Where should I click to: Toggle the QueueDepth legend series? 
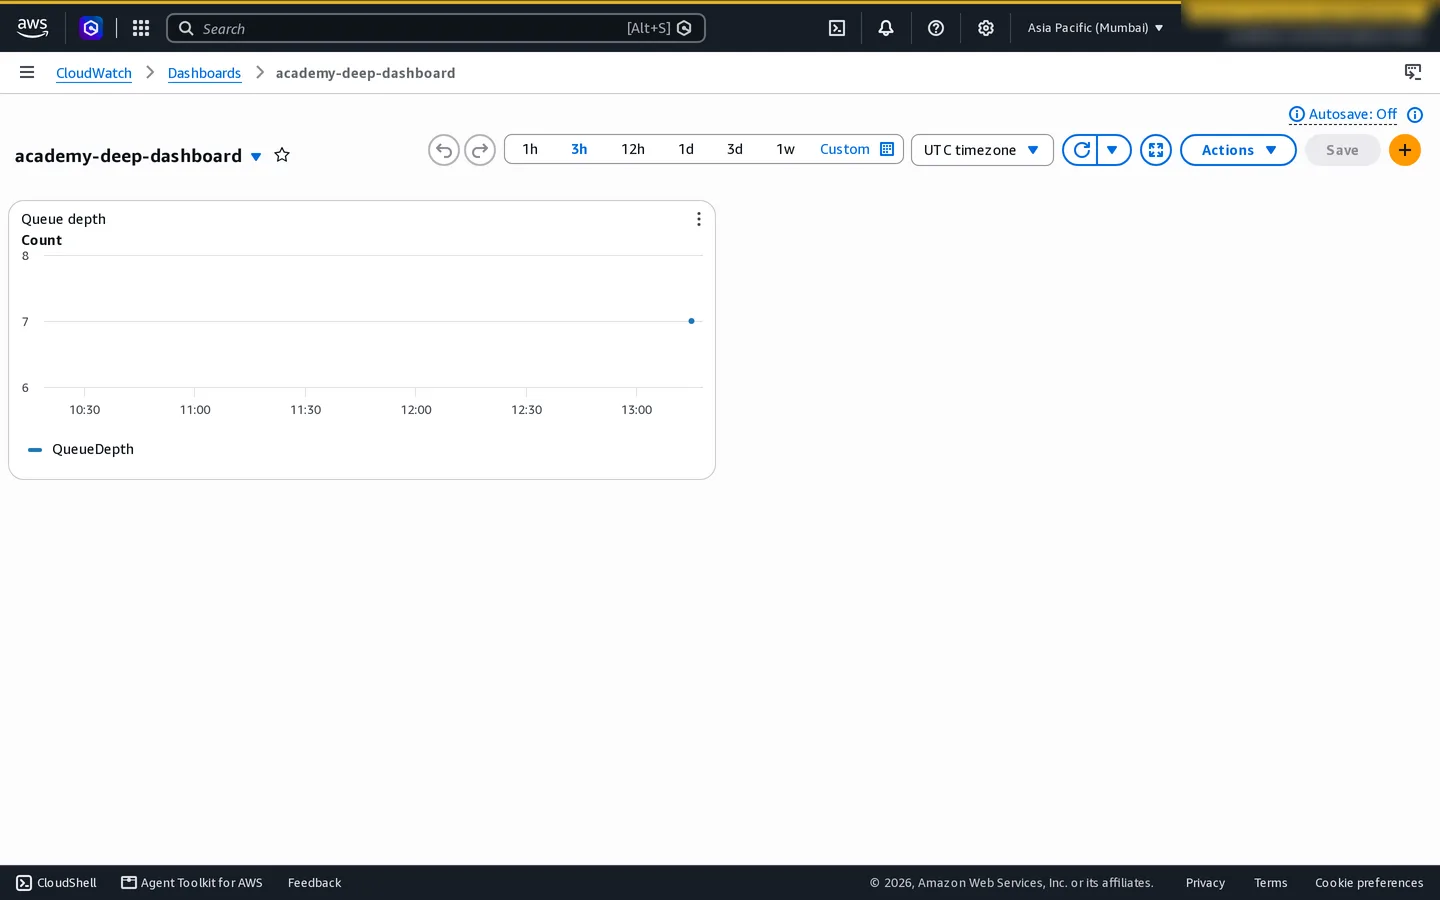pyautogui.click(x=82, y=449)
